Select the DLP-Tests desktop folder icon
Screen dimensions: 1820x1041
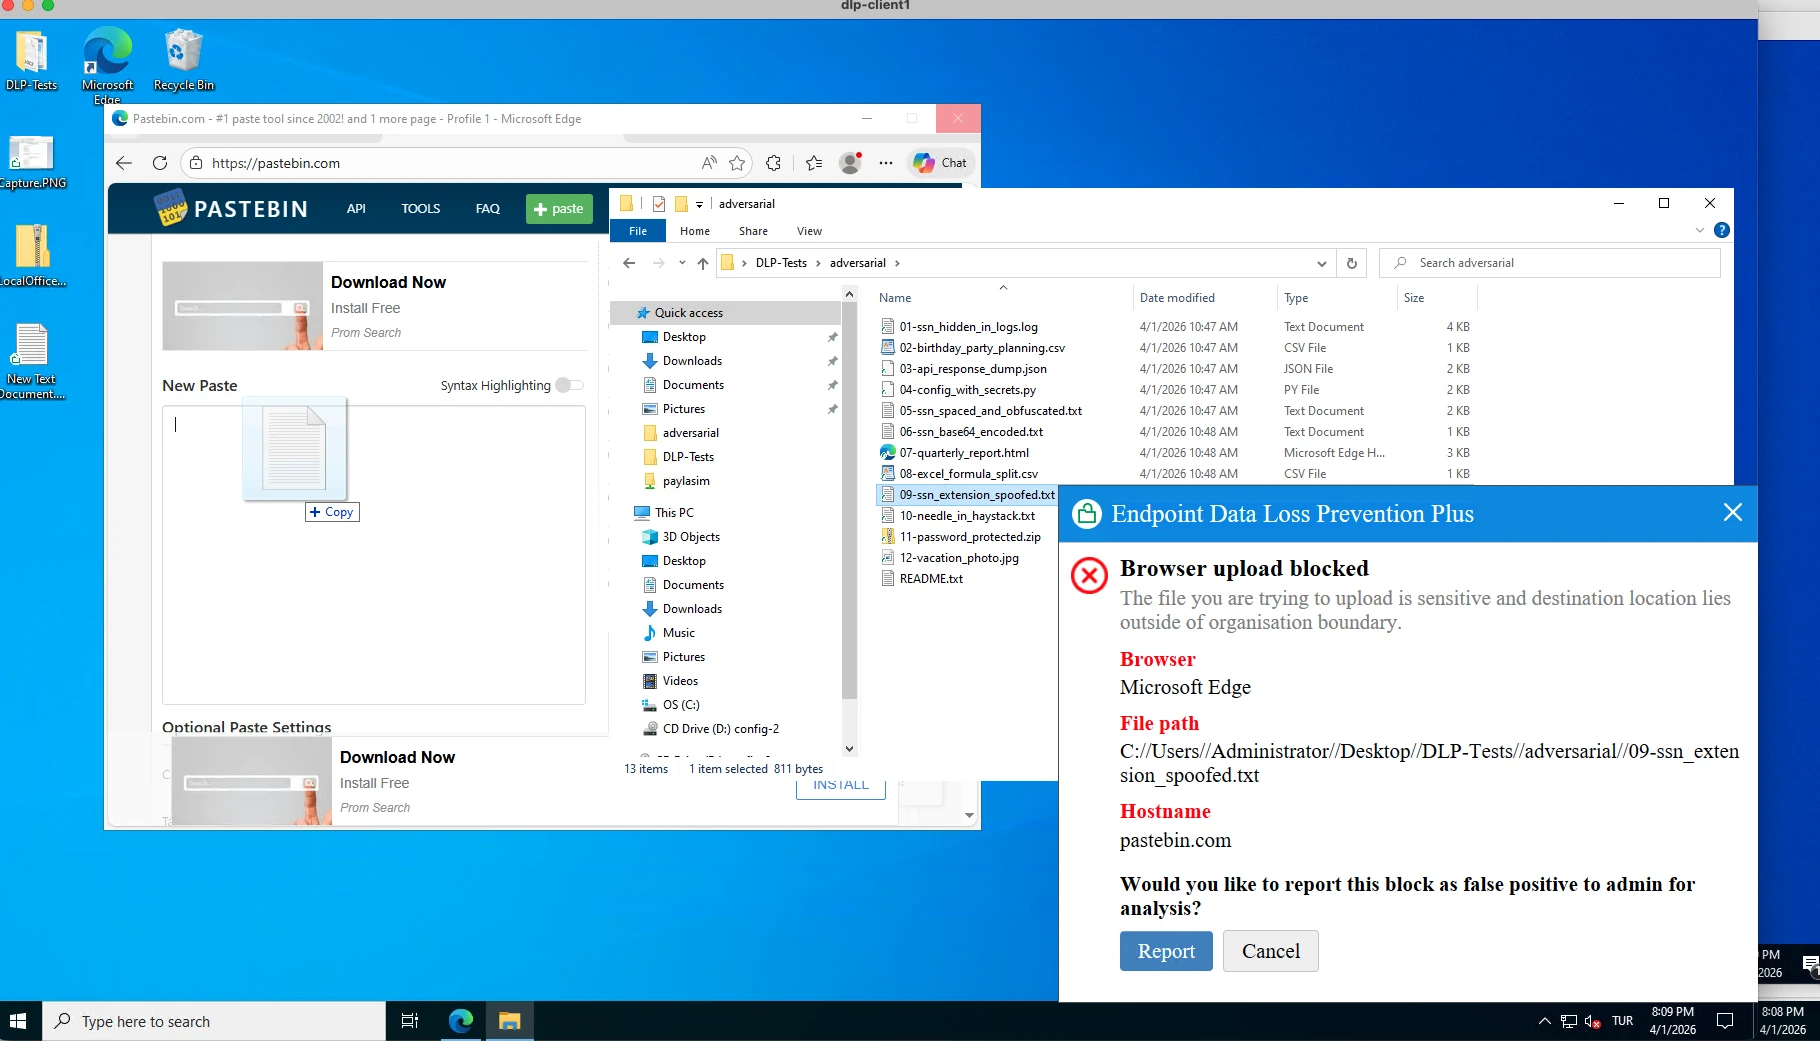click(x=32, y=60)
